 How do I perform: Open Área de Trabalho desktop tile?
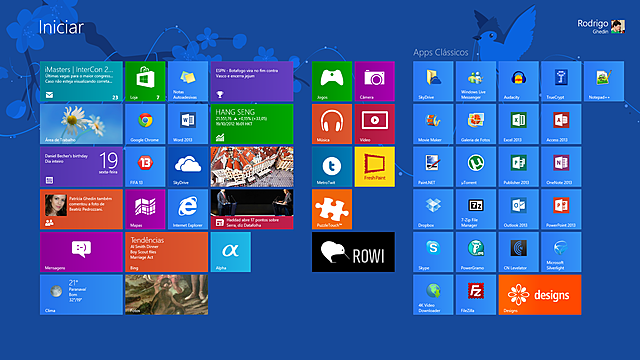point(81,124)
